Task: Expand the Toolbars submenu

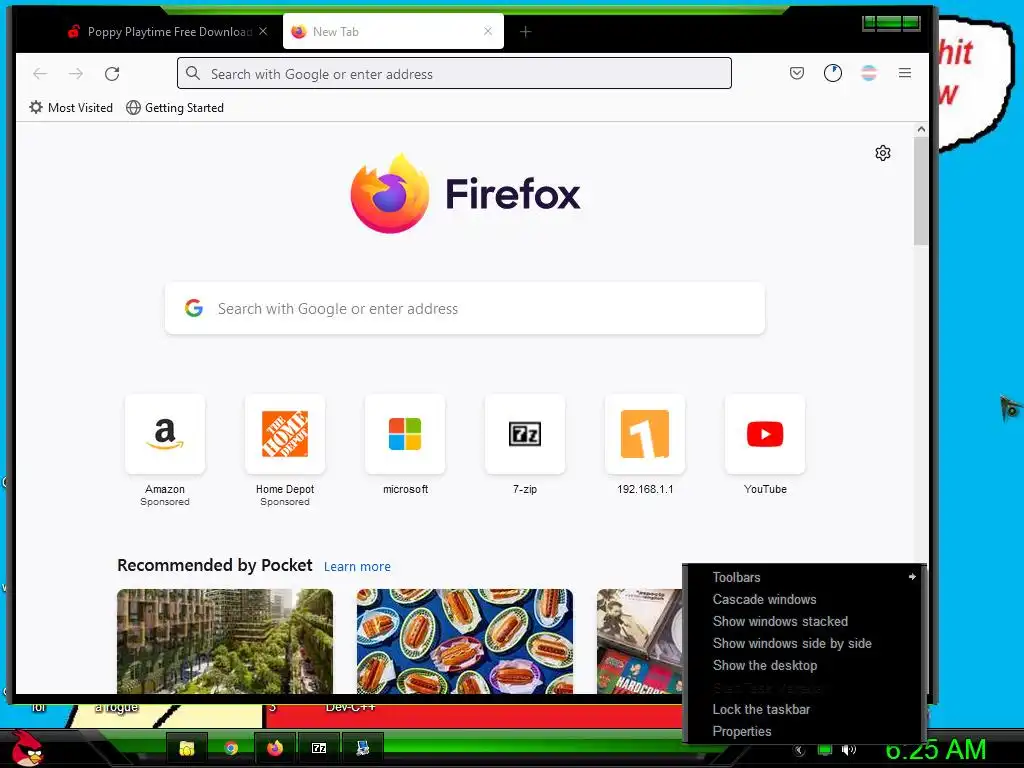Action: [x=805, y=577]
